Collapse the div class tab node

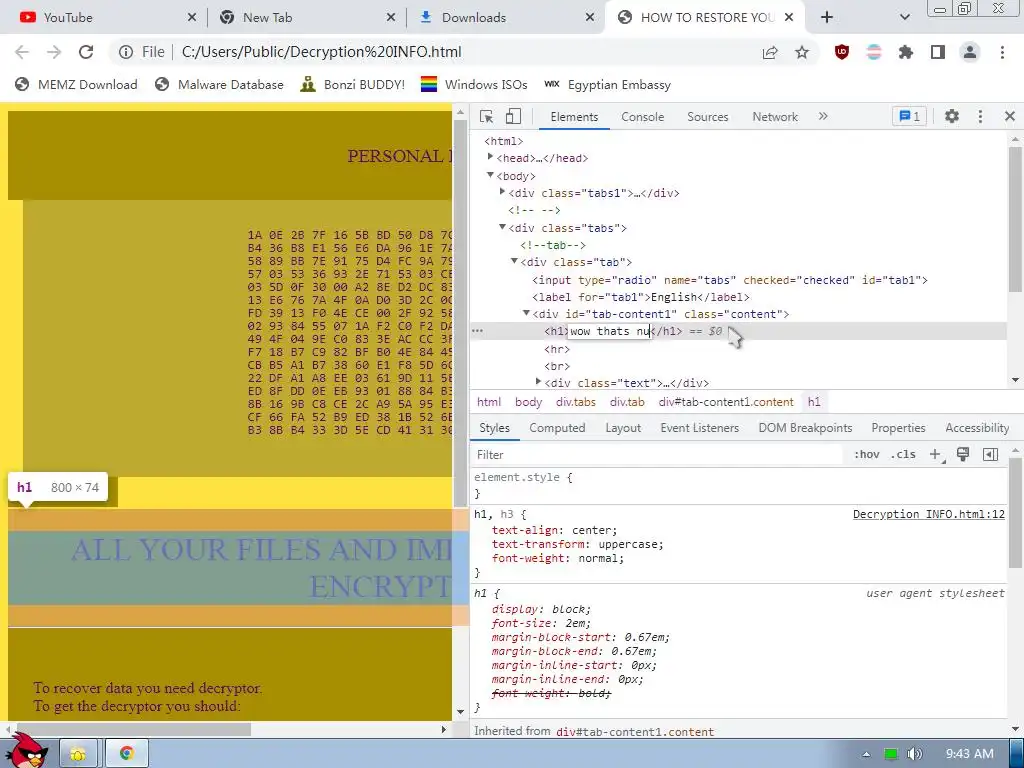(514, 261)
